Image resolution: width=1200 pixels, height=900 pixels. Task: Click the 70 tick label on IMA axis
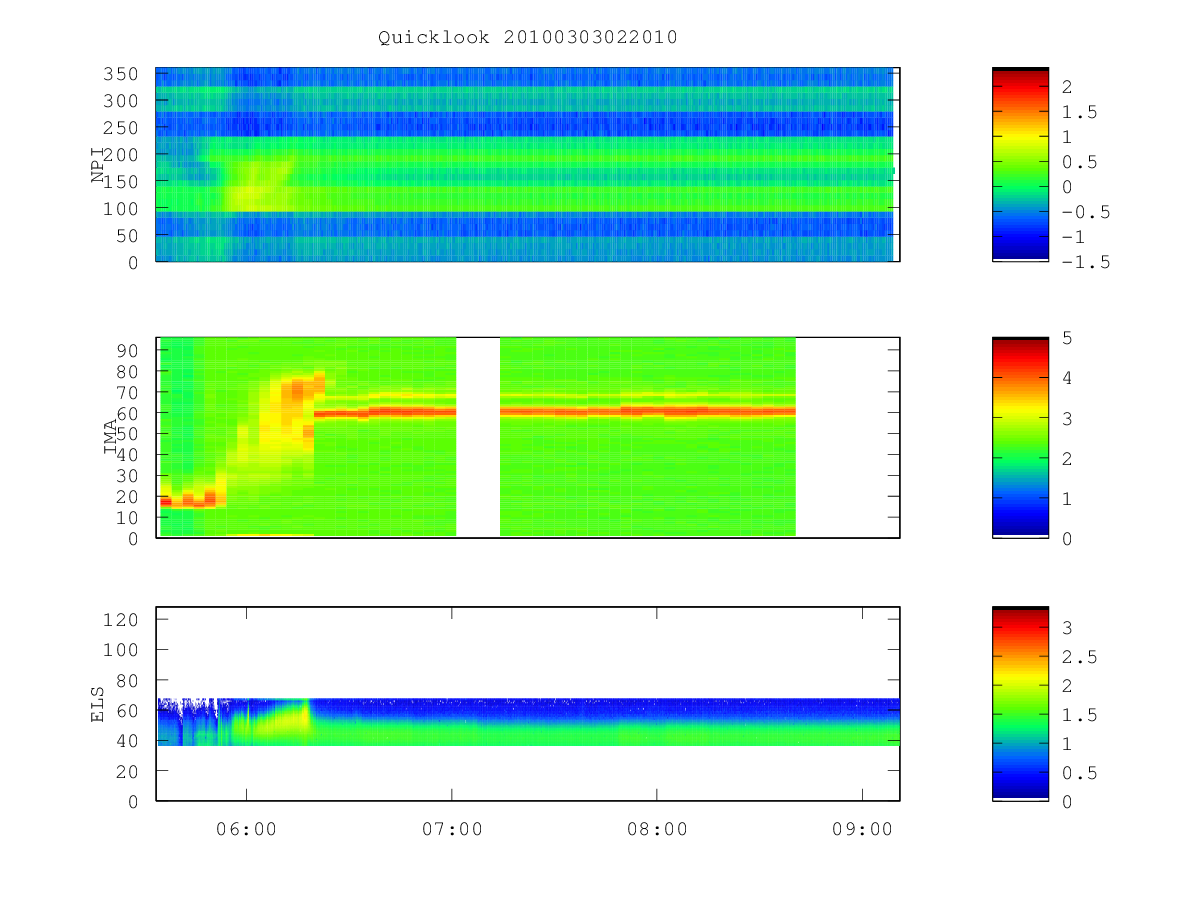click(x=129, y=392)
